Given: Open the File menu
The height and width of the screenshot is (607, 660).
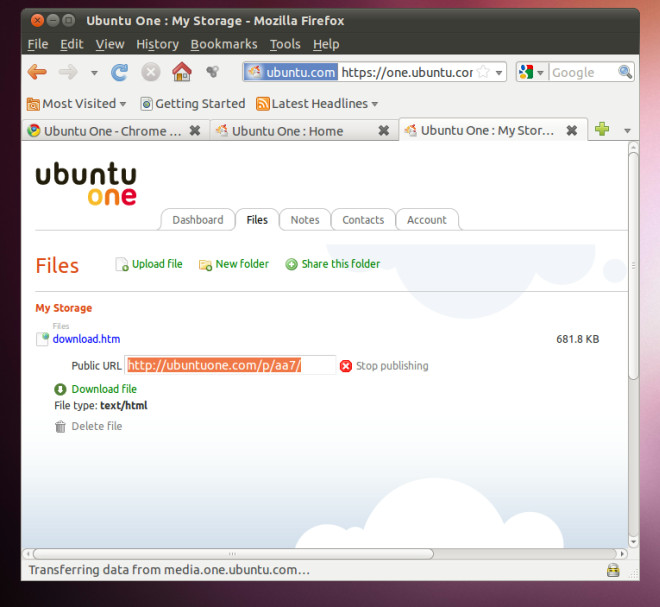Looking at the screenshot, I should coord(38,44).
